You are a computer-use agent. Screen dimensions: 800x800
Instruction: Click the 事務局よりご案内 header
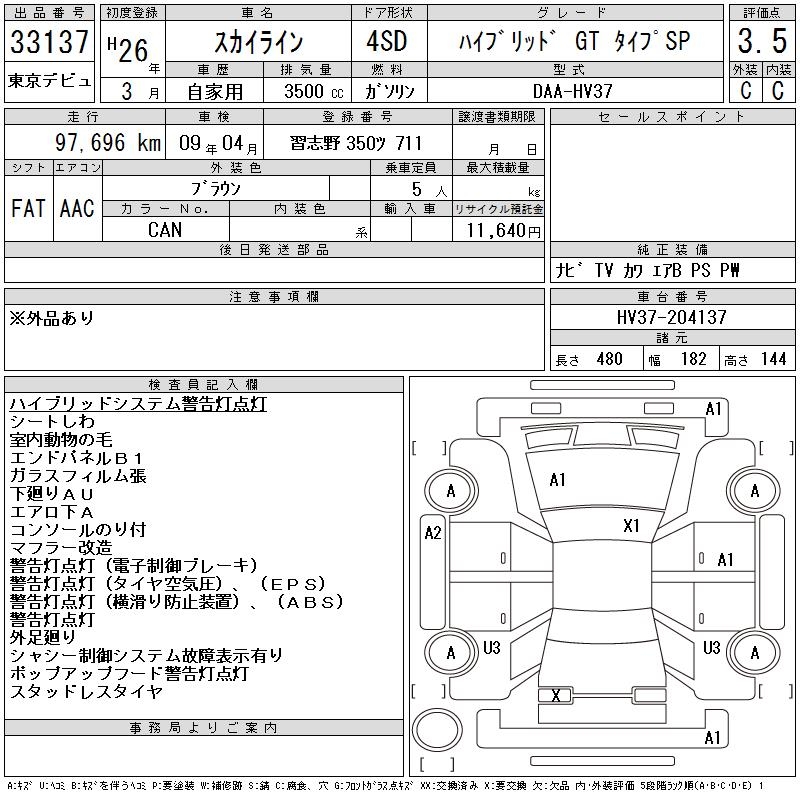tap(203, 728)
